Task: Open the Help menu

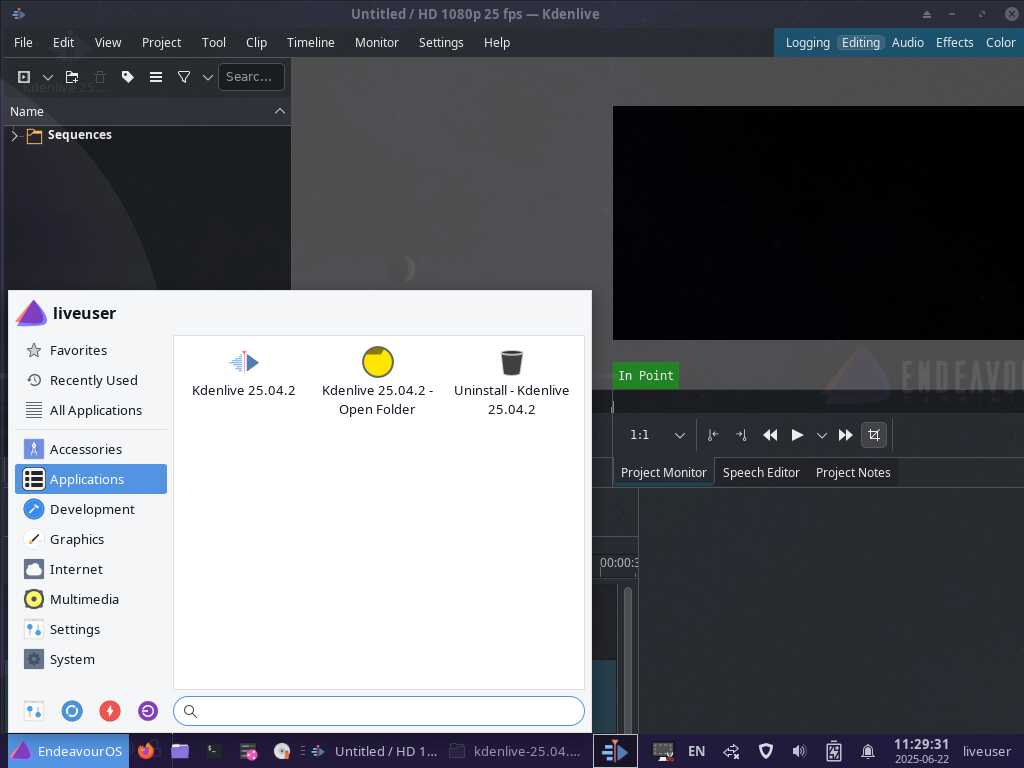Action: pyautogui.click(x=496, y=42)
